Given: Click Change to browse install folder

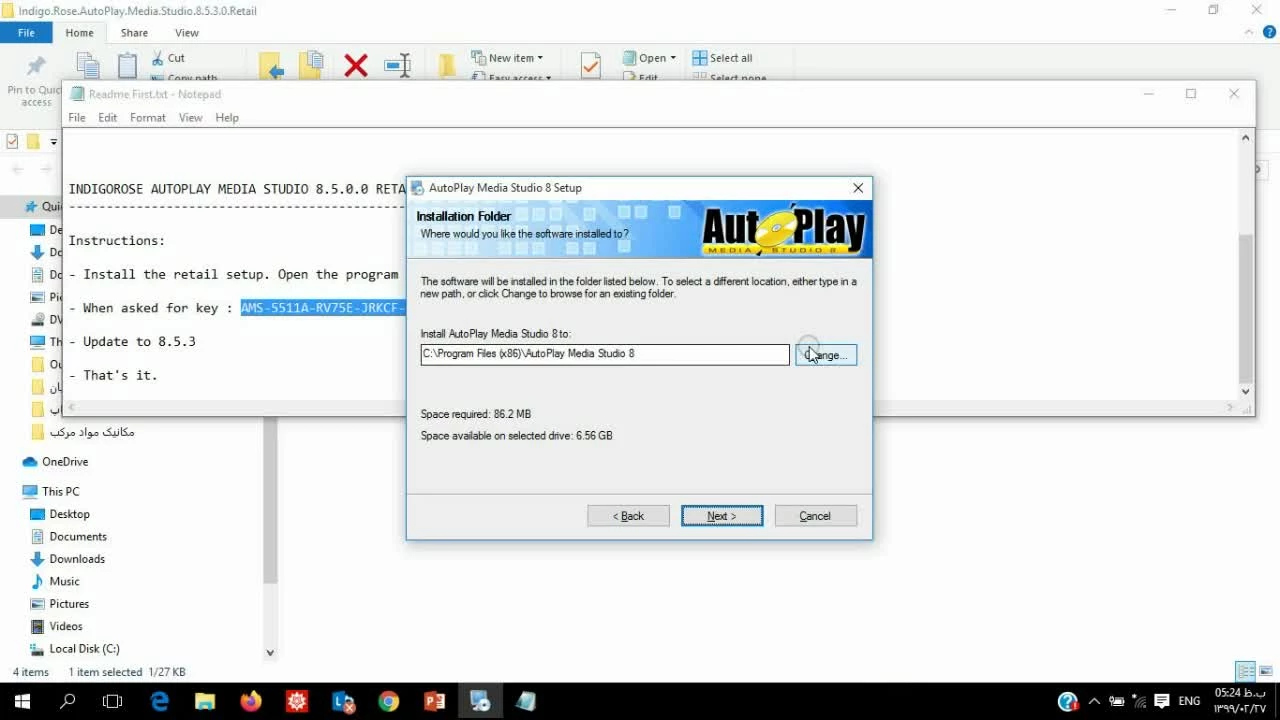Looking at the screenshot, I should [826, 355].
